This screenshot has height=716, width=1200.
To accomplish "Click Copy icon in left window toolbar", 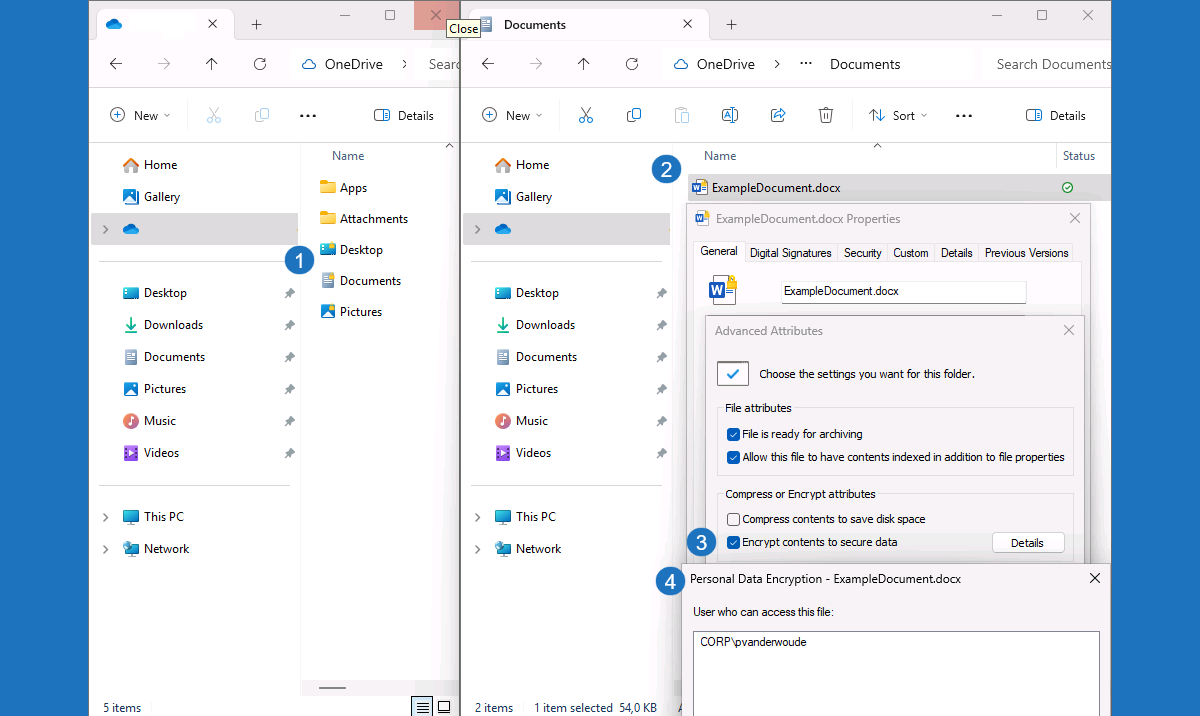I will 262,115.
